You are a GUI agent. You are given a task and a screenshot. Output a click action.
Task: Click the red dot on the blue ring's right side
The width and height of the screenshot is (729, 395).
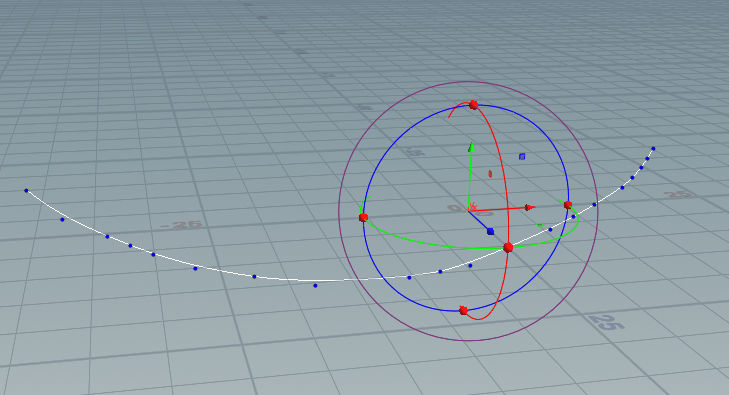pos(568,204)
